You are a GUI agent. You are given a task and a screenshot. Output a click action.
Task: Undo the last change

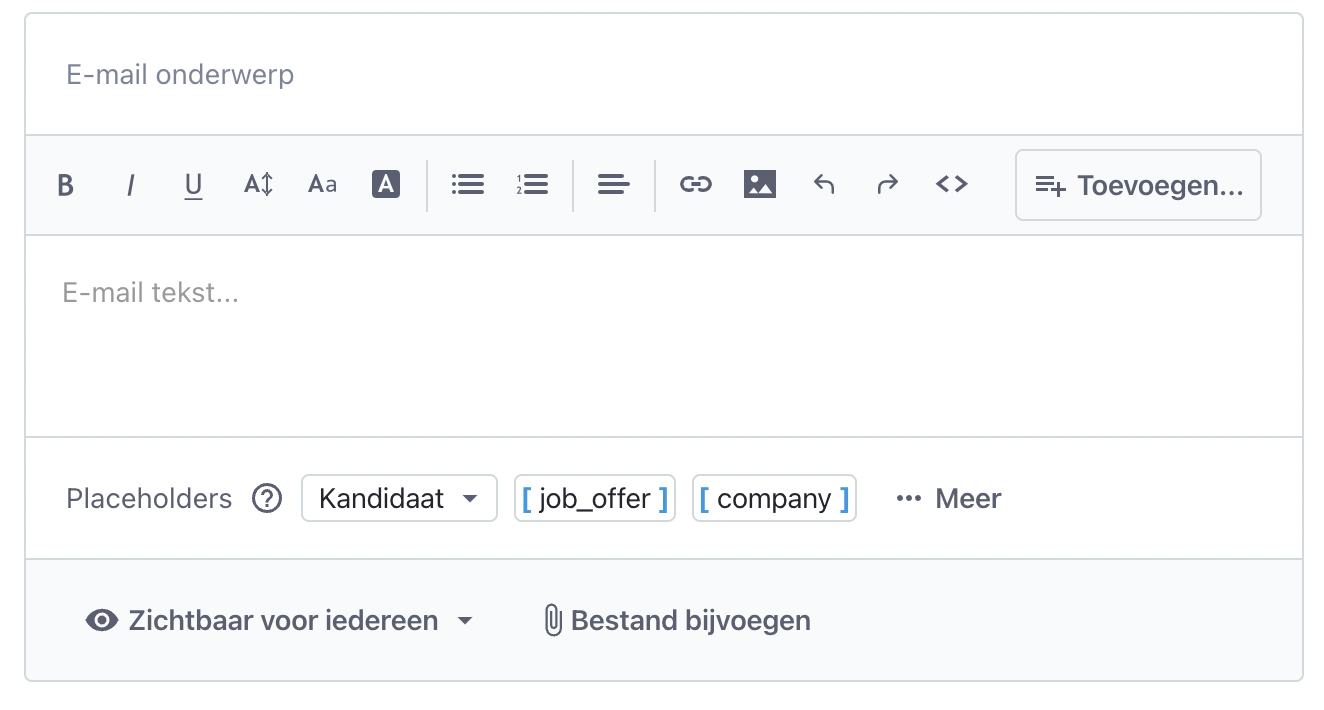coord(823,184)
